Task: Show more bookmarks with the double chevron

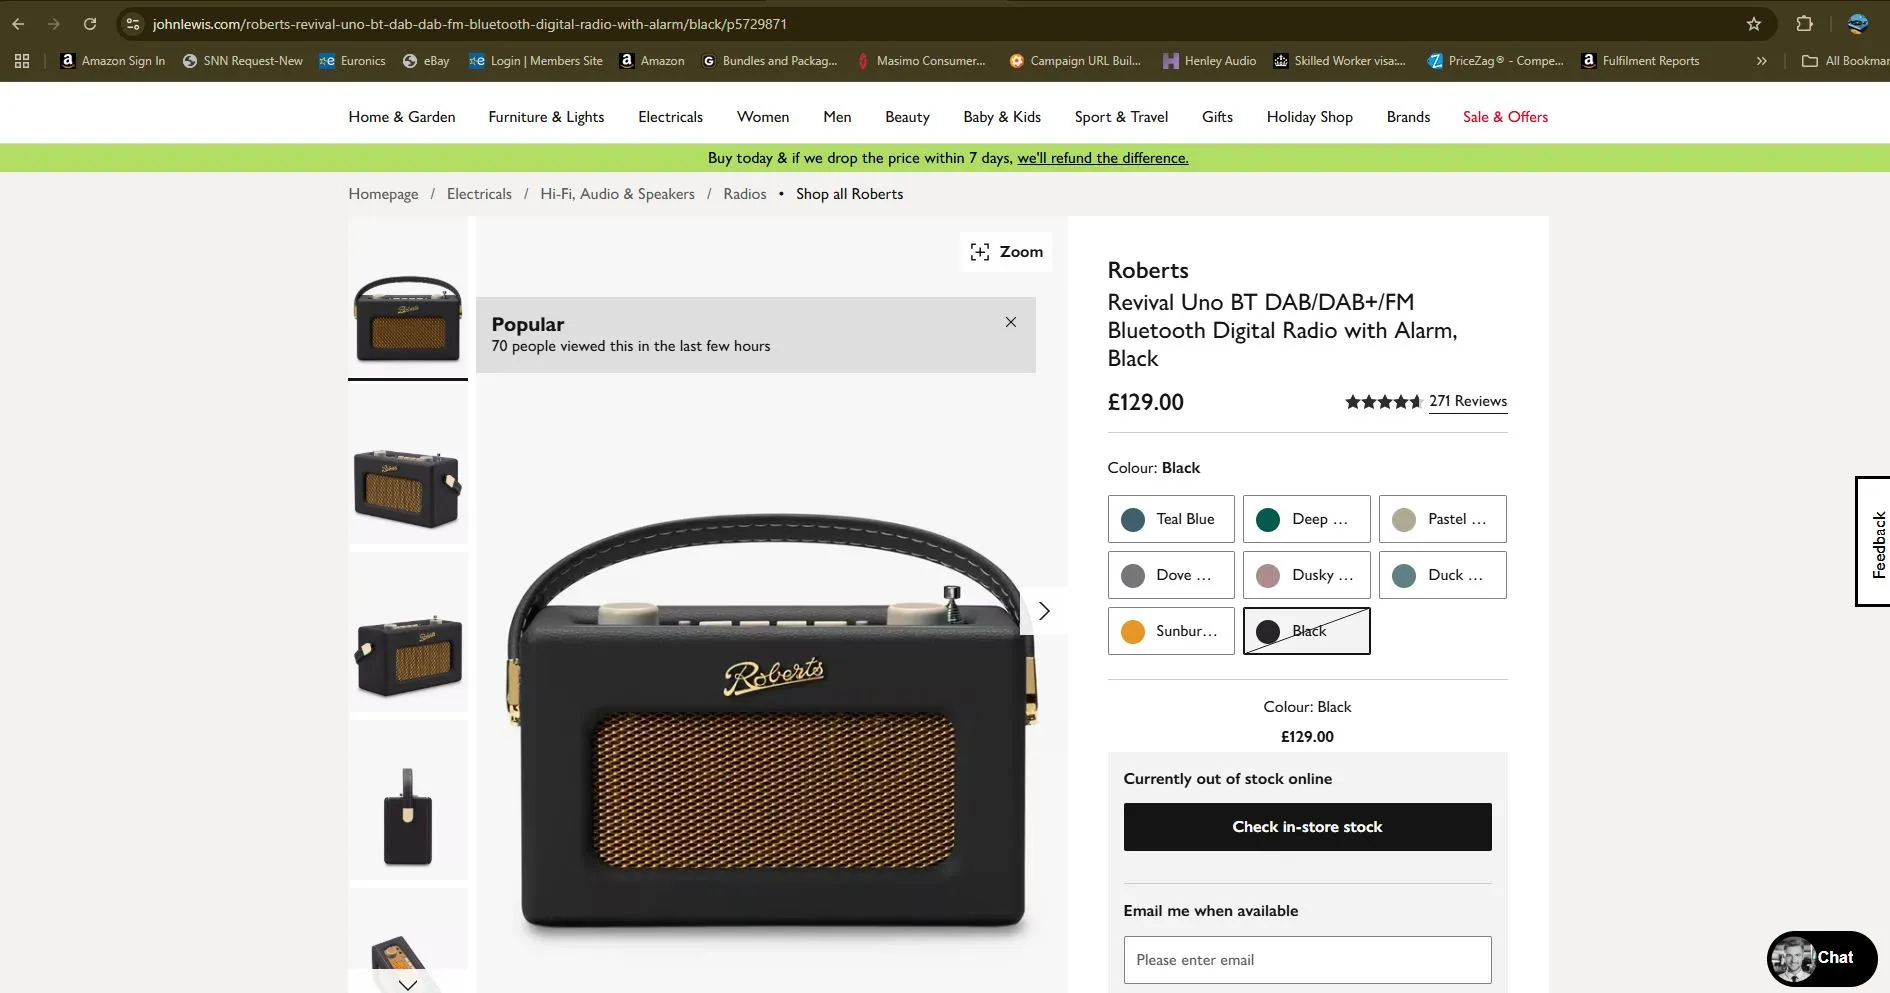Action: tap(1761, 61)
